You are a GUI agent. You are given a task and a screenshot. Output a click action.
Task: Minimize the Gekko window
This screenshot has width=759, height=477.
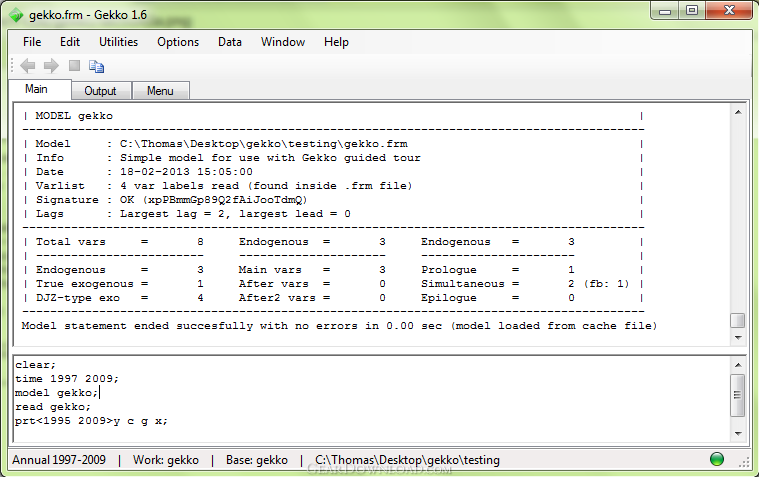(x=666, y=11)
